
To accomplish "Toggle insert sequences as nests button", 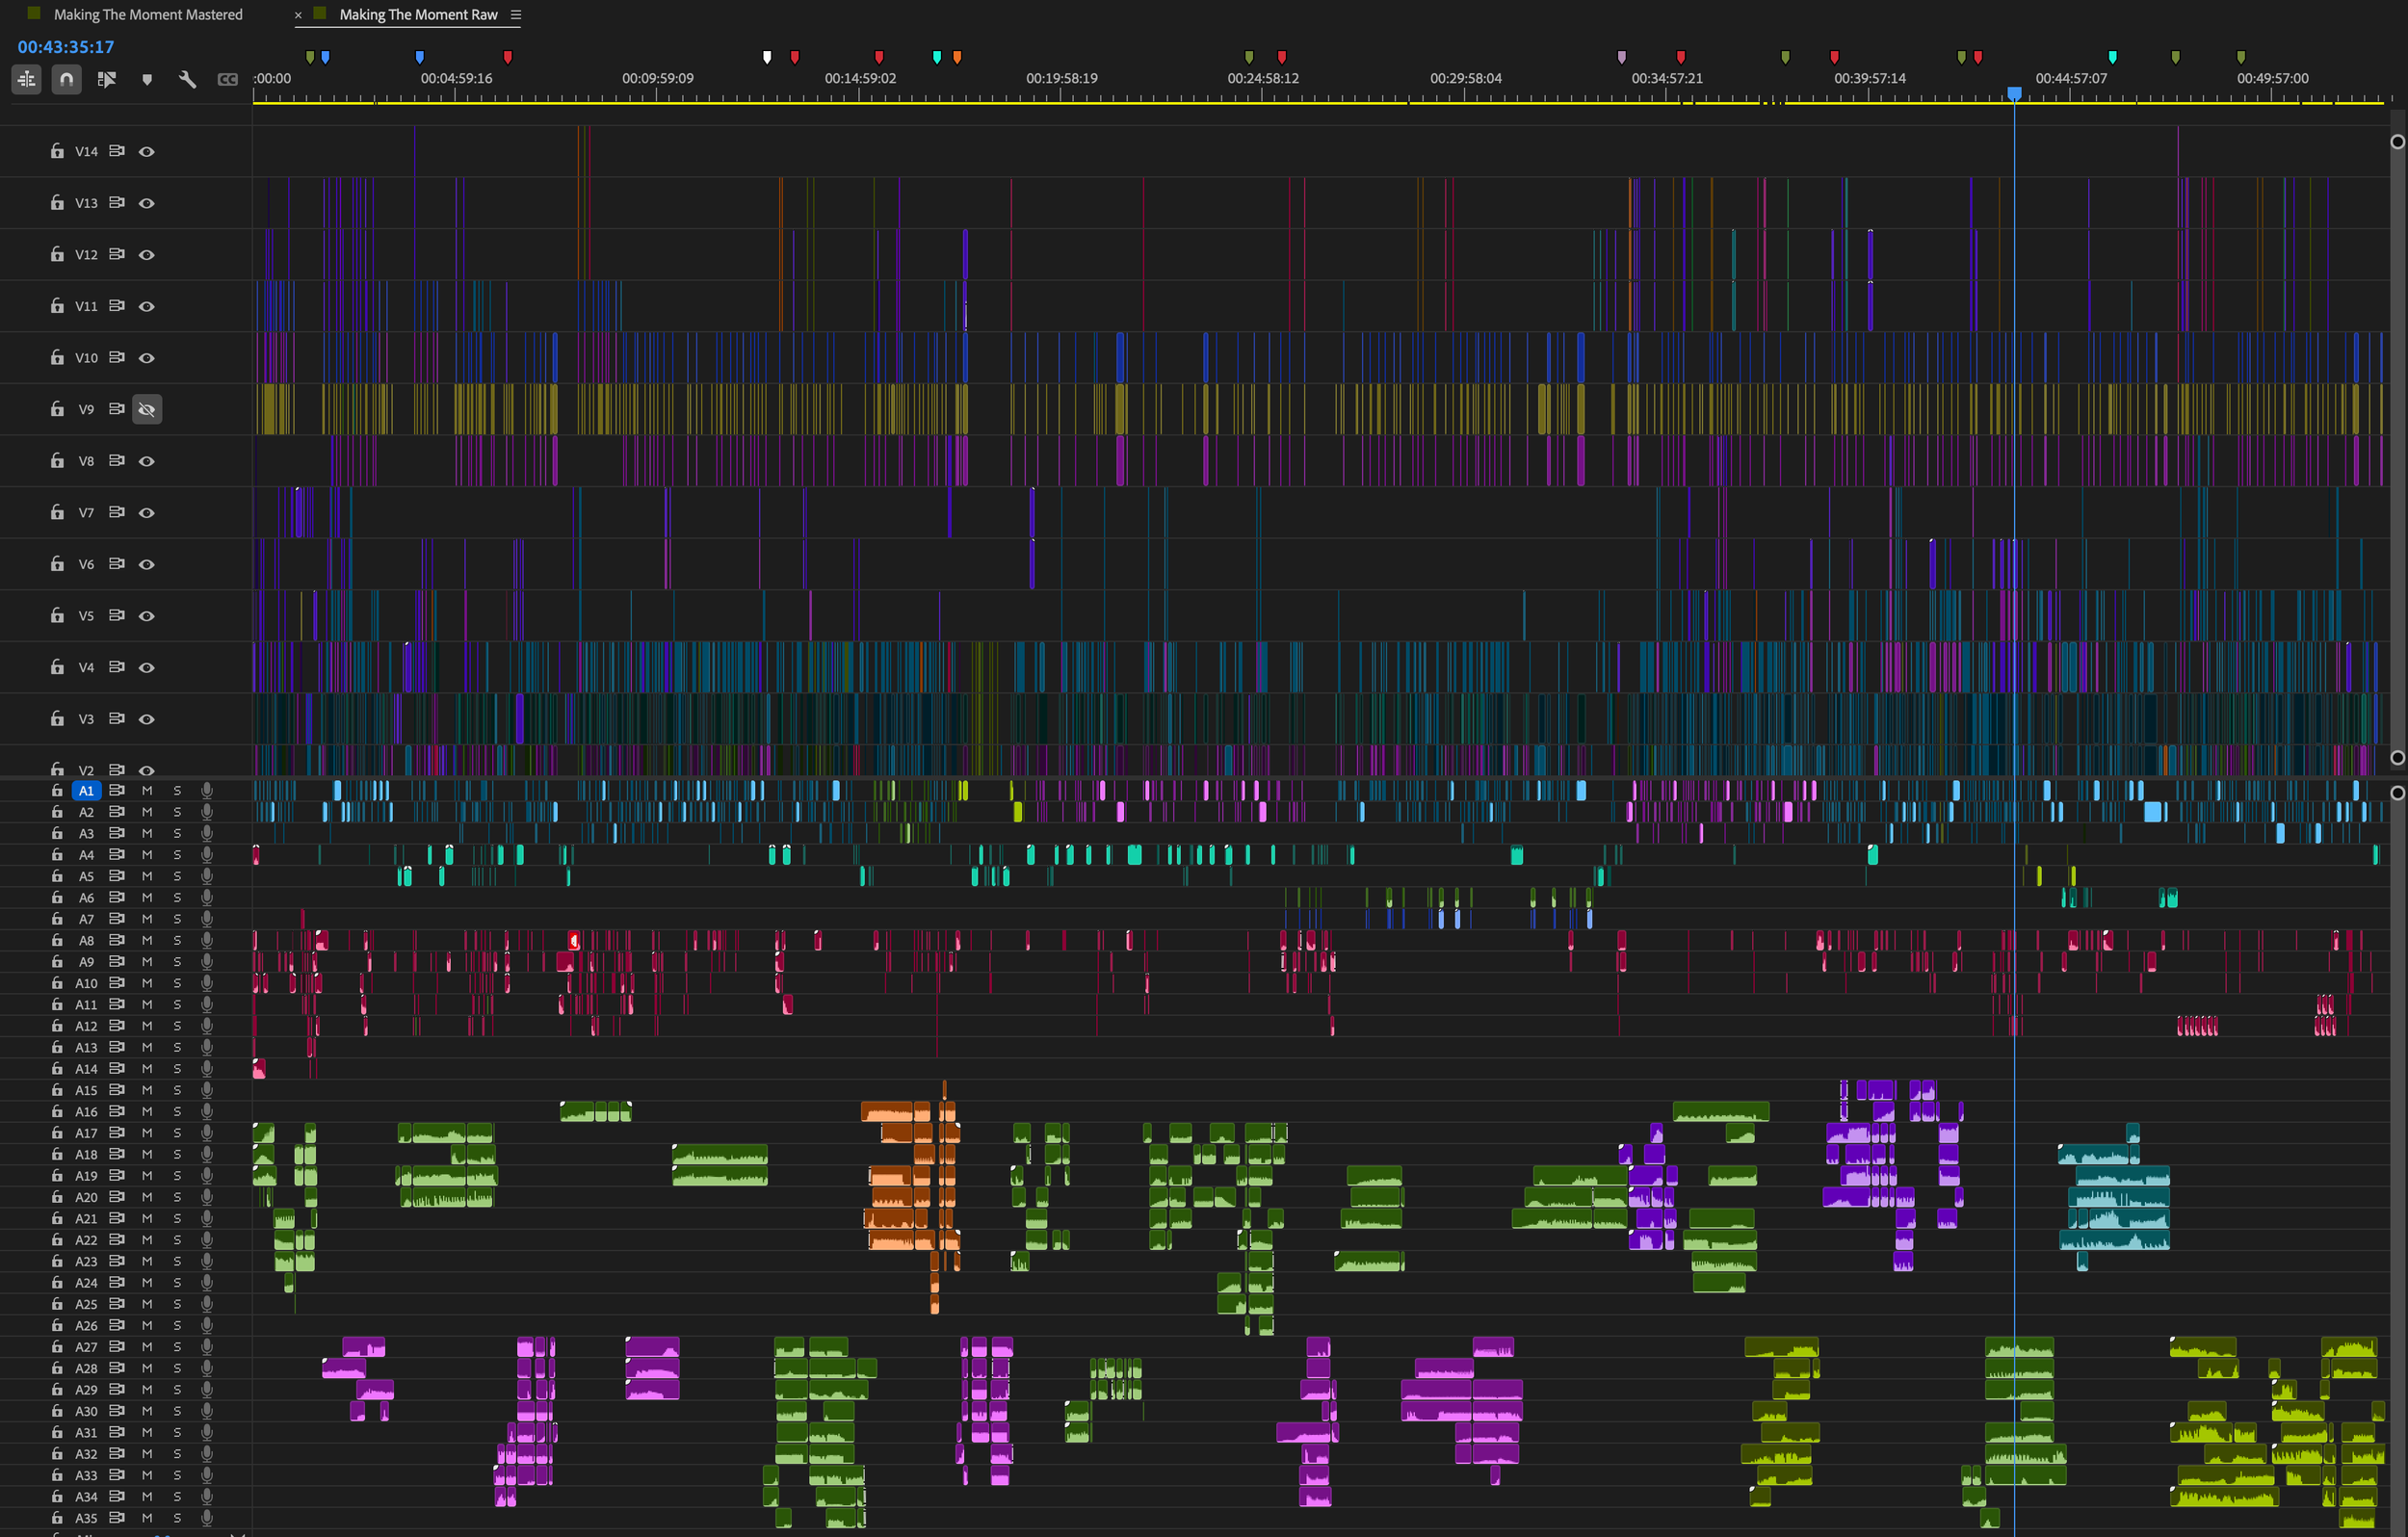I will 27,79.
